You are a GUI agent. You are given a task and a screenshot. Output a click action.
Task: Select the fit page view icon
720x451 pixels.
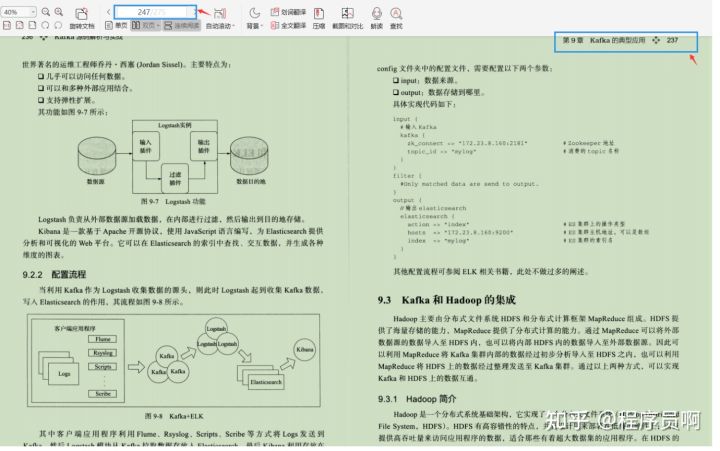(32, 25)
